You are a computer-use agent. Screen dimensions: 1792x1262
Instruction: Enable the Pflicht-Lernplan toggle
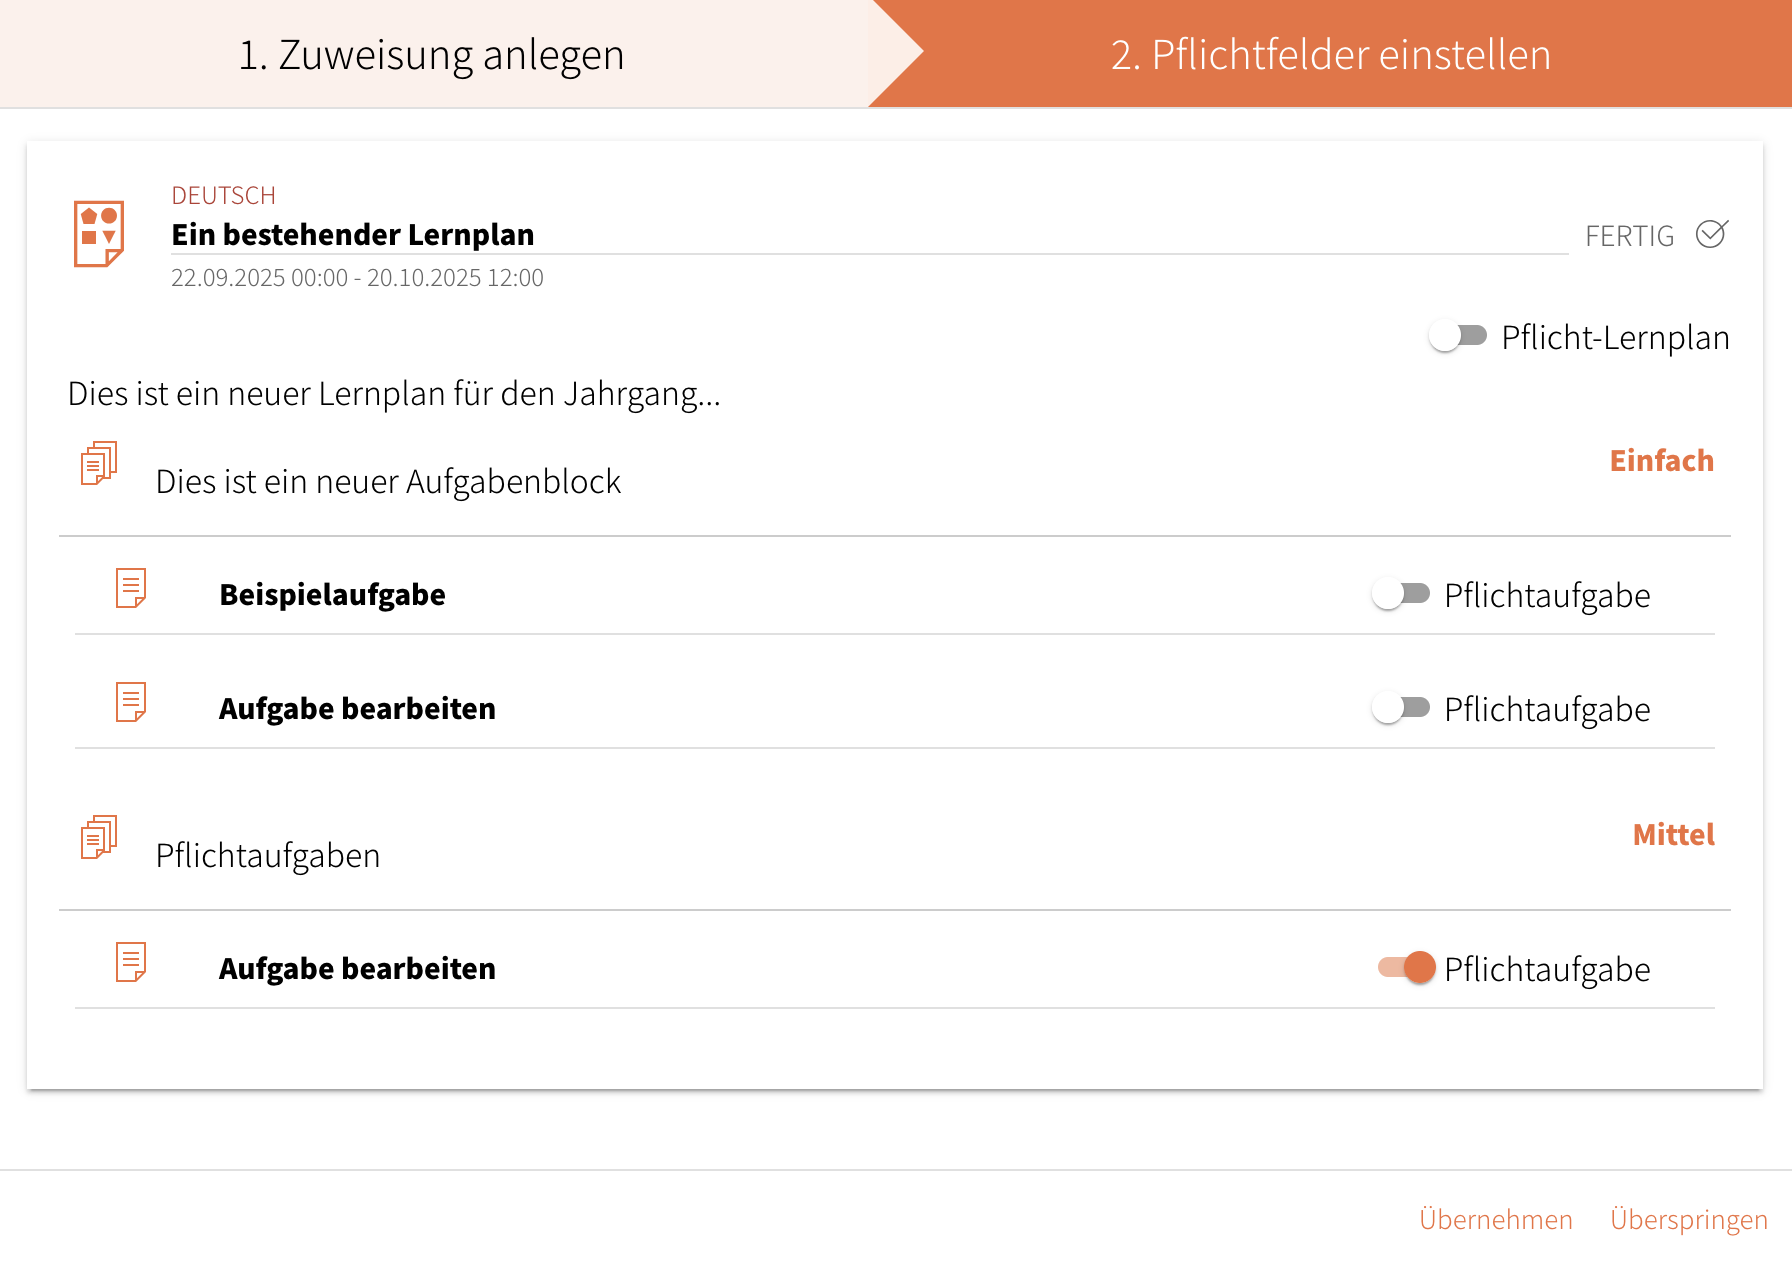pyautogui.click(x=1458, y=336)
